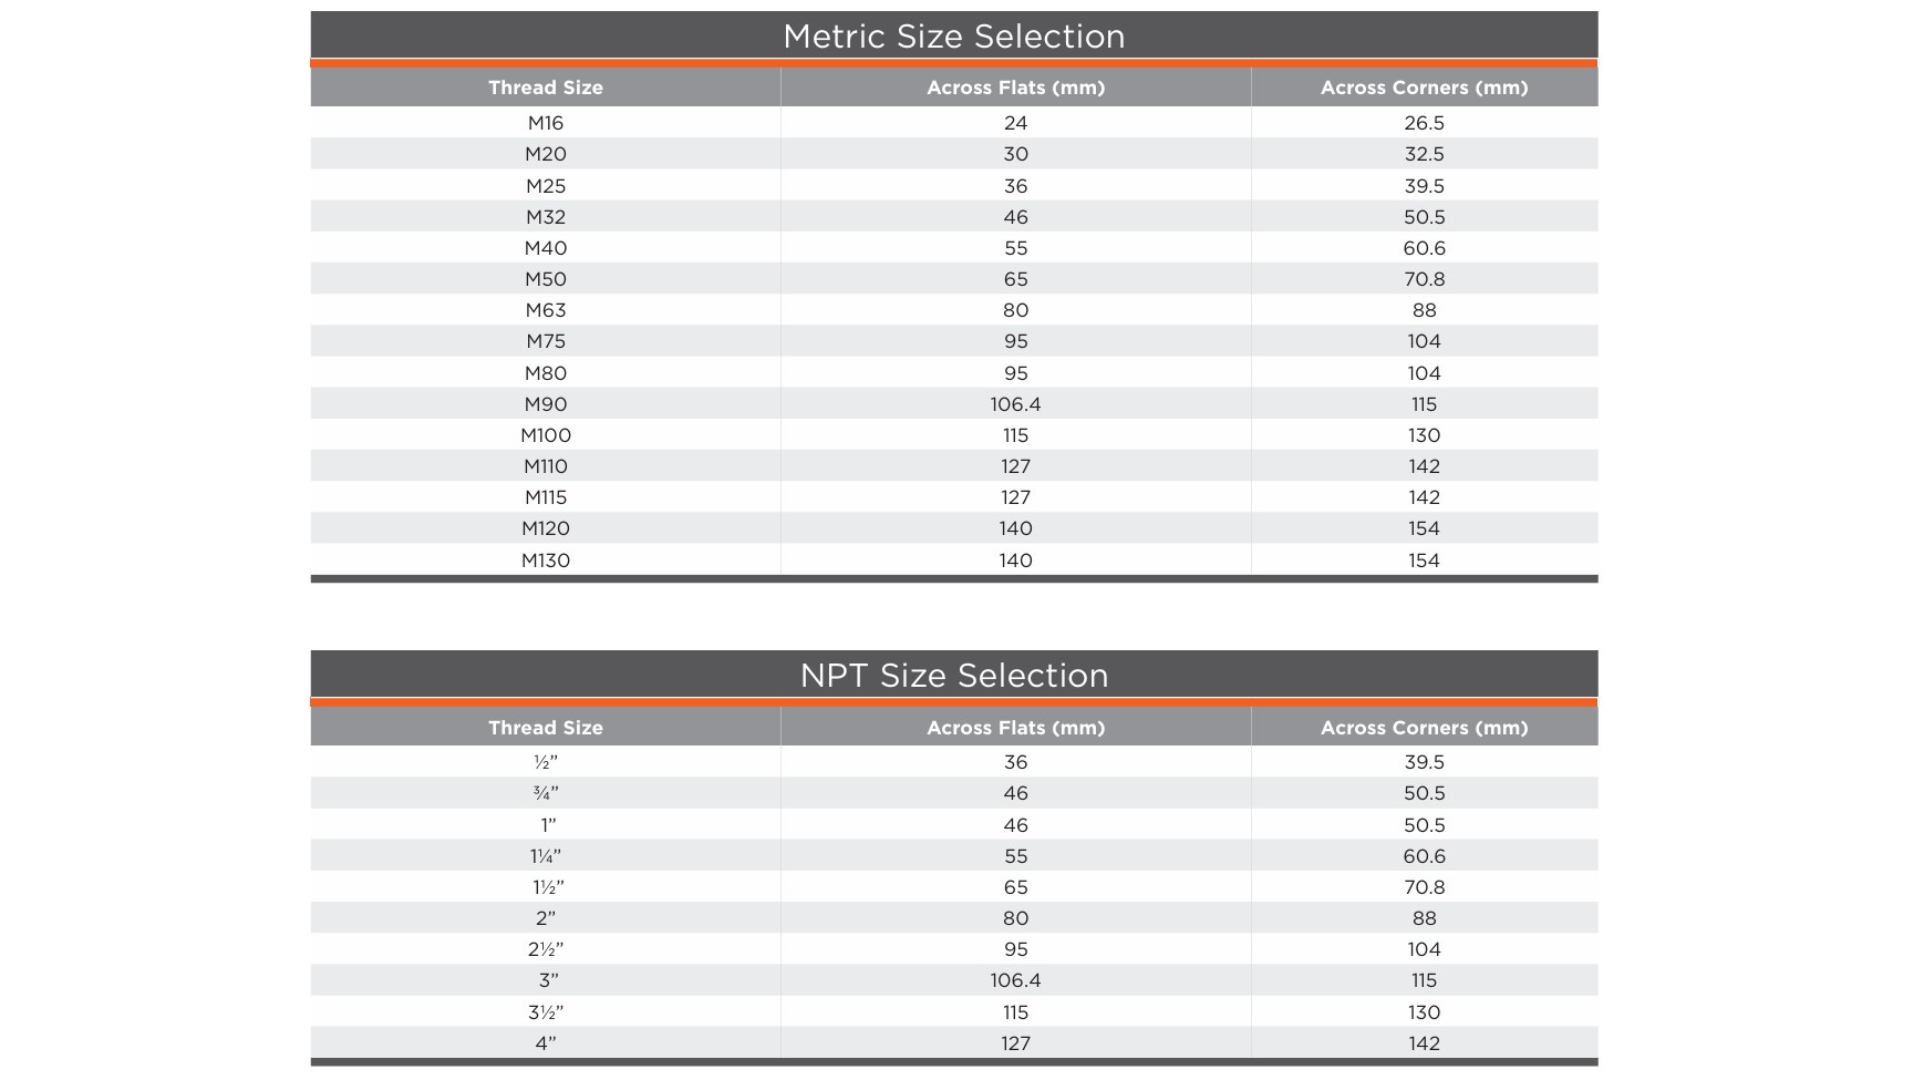Select the Thread Size header in Metric table

click(x=545, y=87)
